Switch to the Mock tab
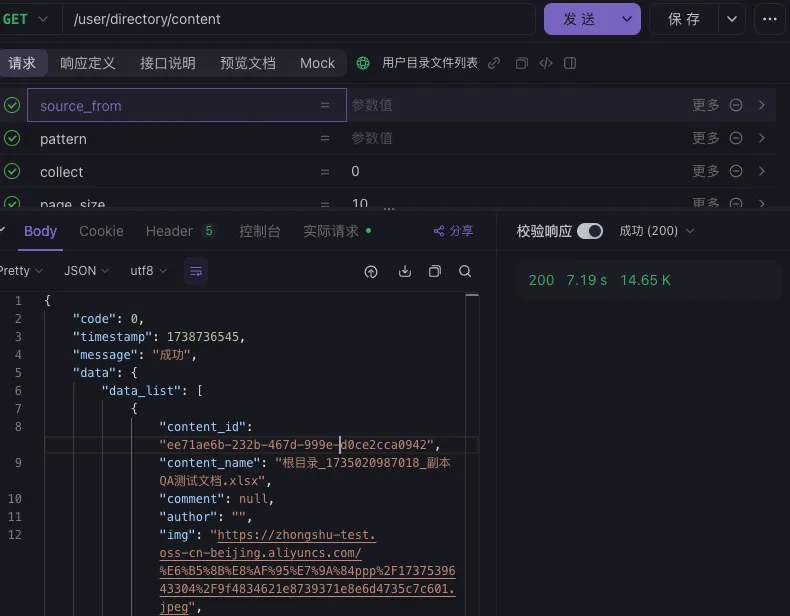 [x=317, y=63]
